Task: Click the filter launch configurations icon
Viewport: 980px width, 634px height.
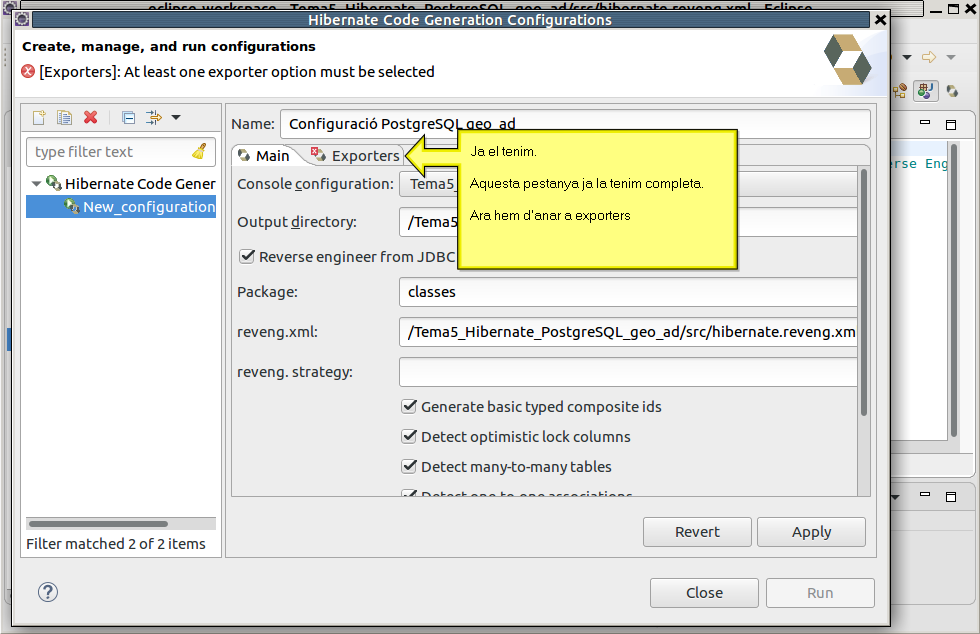Action: point(153,117)
